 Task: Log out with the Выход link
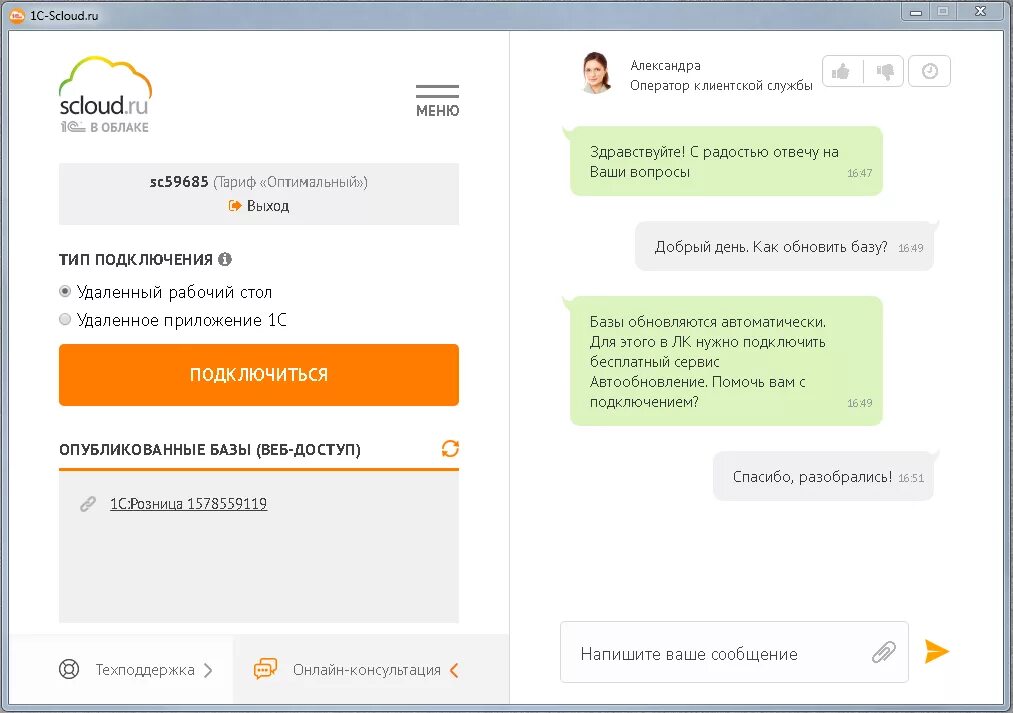pos(267,206)
